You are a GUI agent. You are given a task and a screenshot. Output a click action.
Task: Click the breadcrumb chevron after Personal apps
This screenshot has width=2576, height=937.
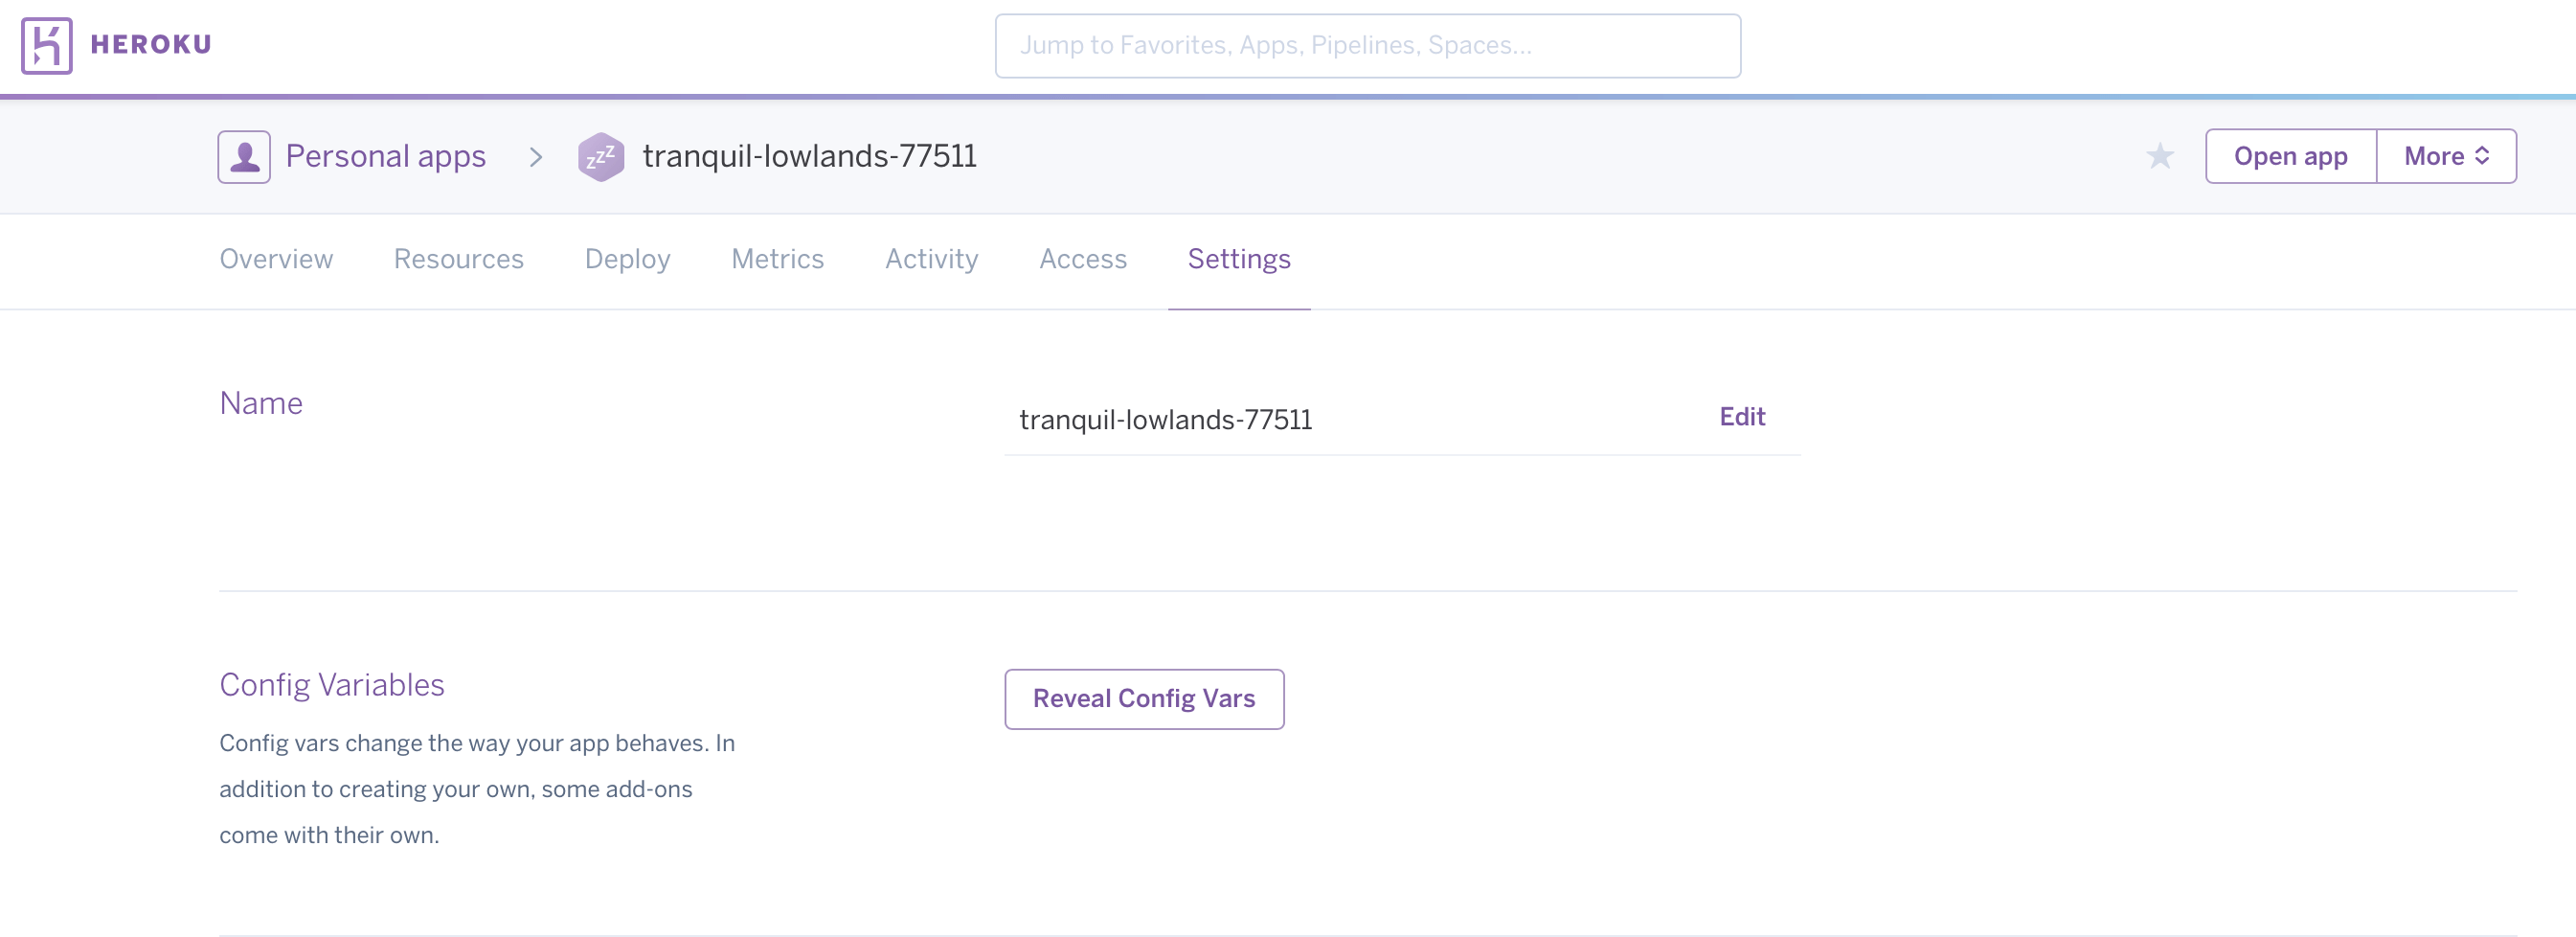click(536, 157)
